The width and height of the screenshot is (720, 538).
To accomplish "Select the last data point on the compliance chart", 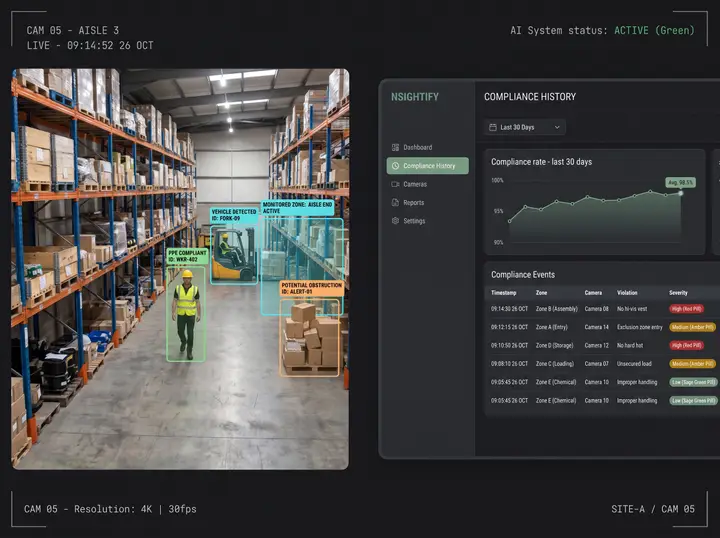I will point(681,193).
